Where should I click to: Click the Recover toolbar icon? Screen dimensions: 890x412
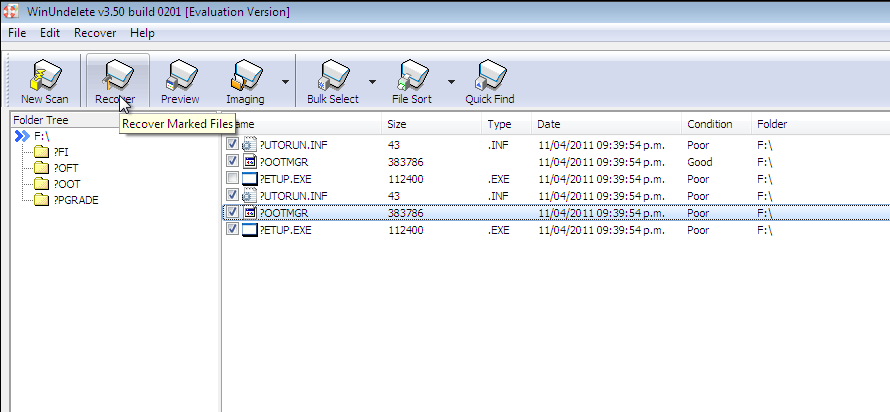(115, 78)
